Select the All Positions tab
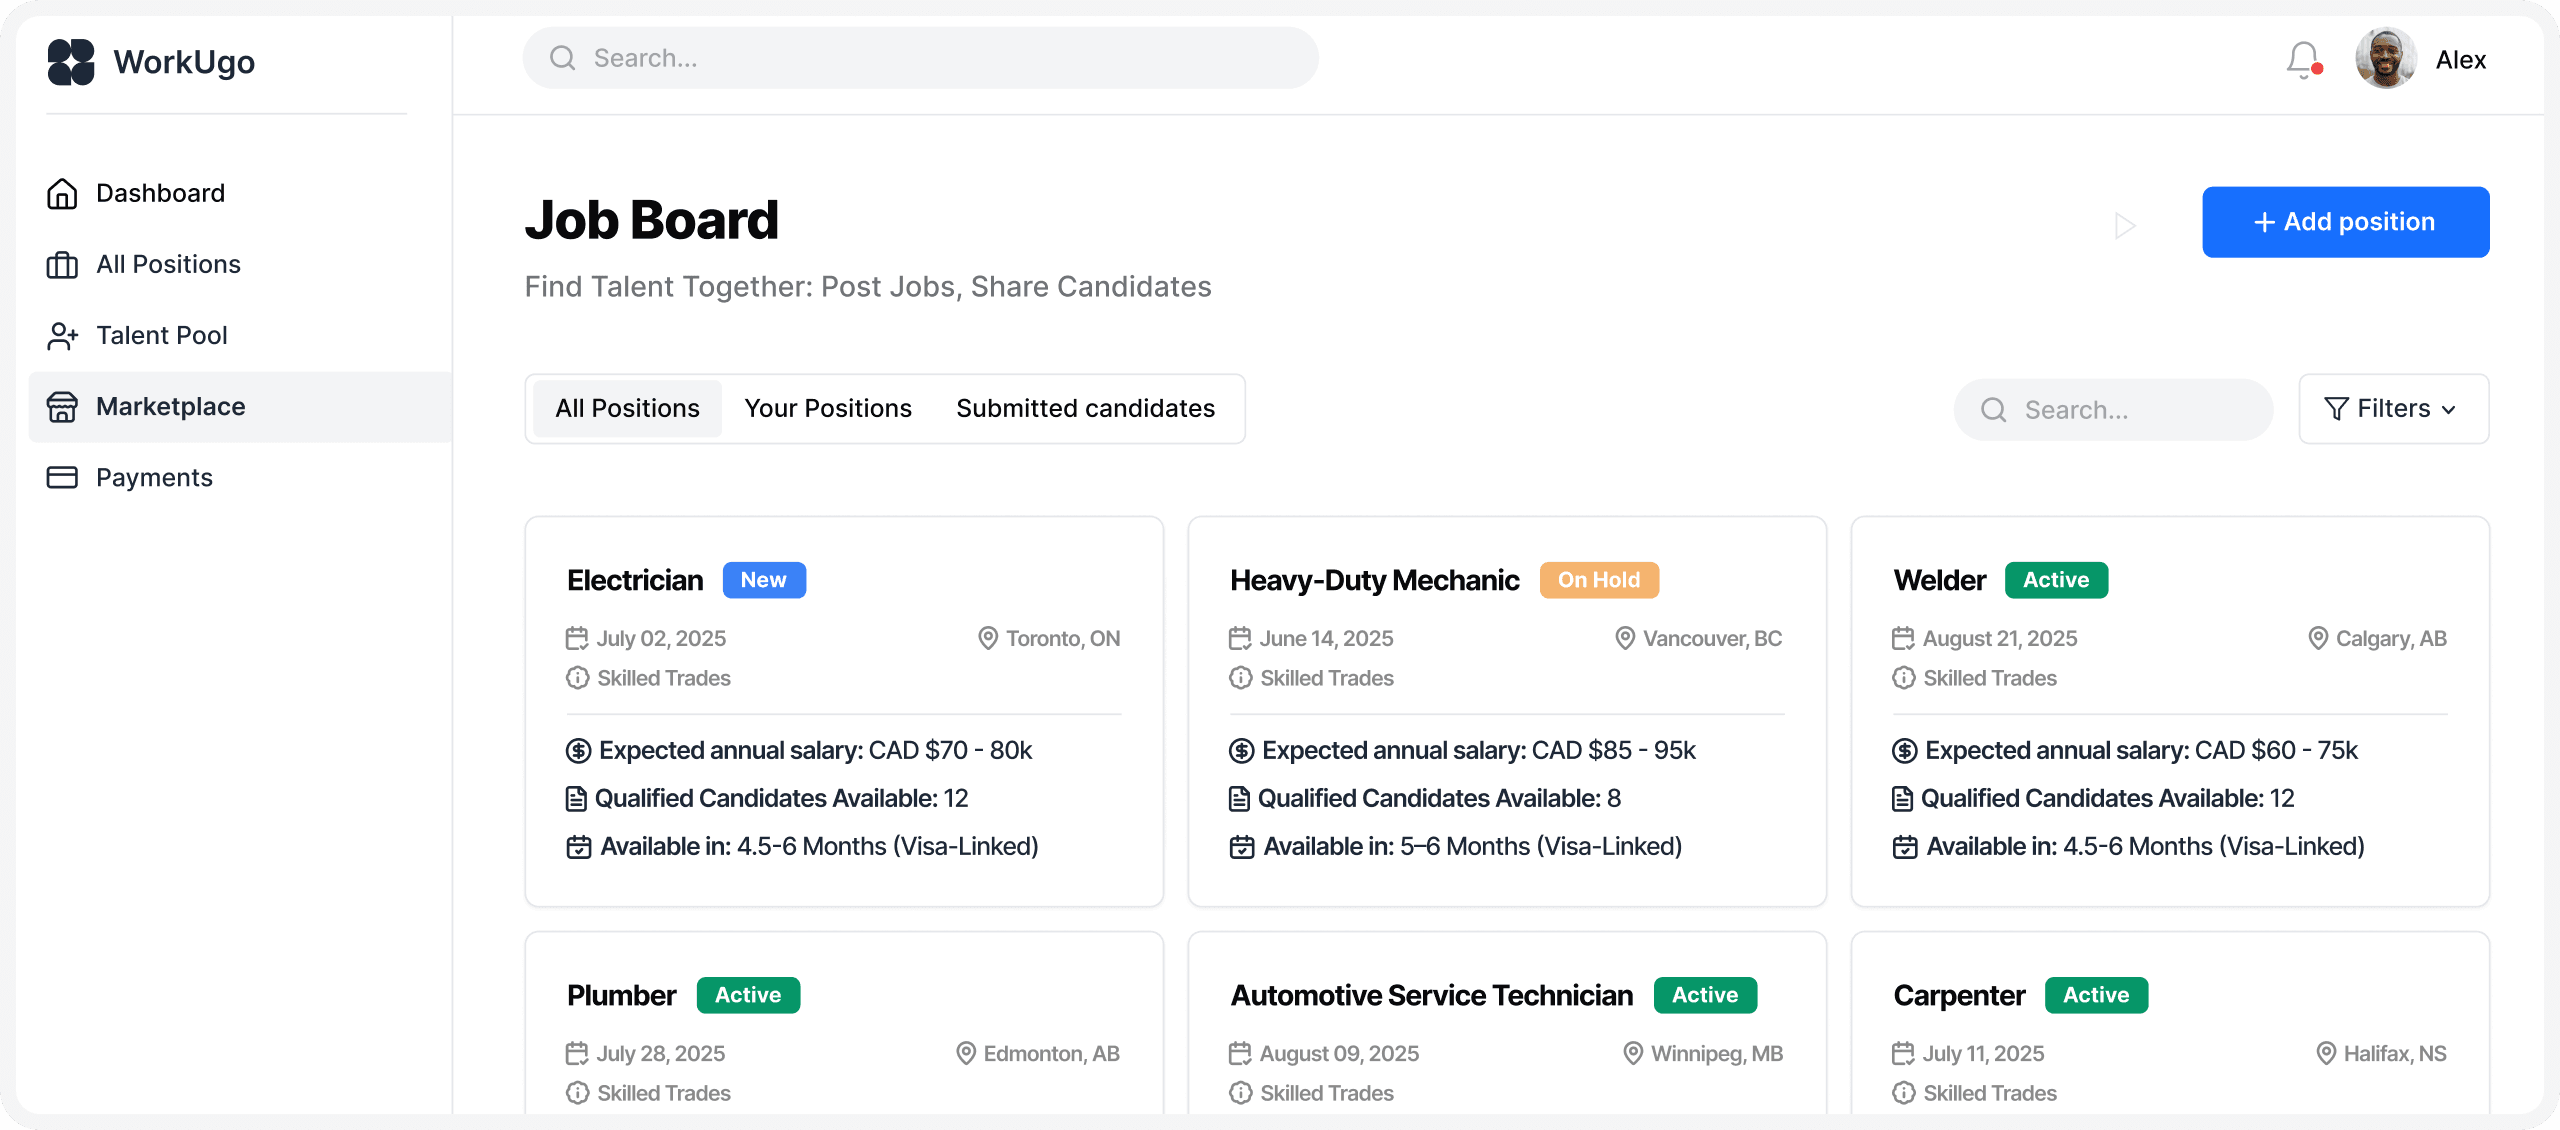Viewport: 2560px width, 1130px height. coord(627,409)
